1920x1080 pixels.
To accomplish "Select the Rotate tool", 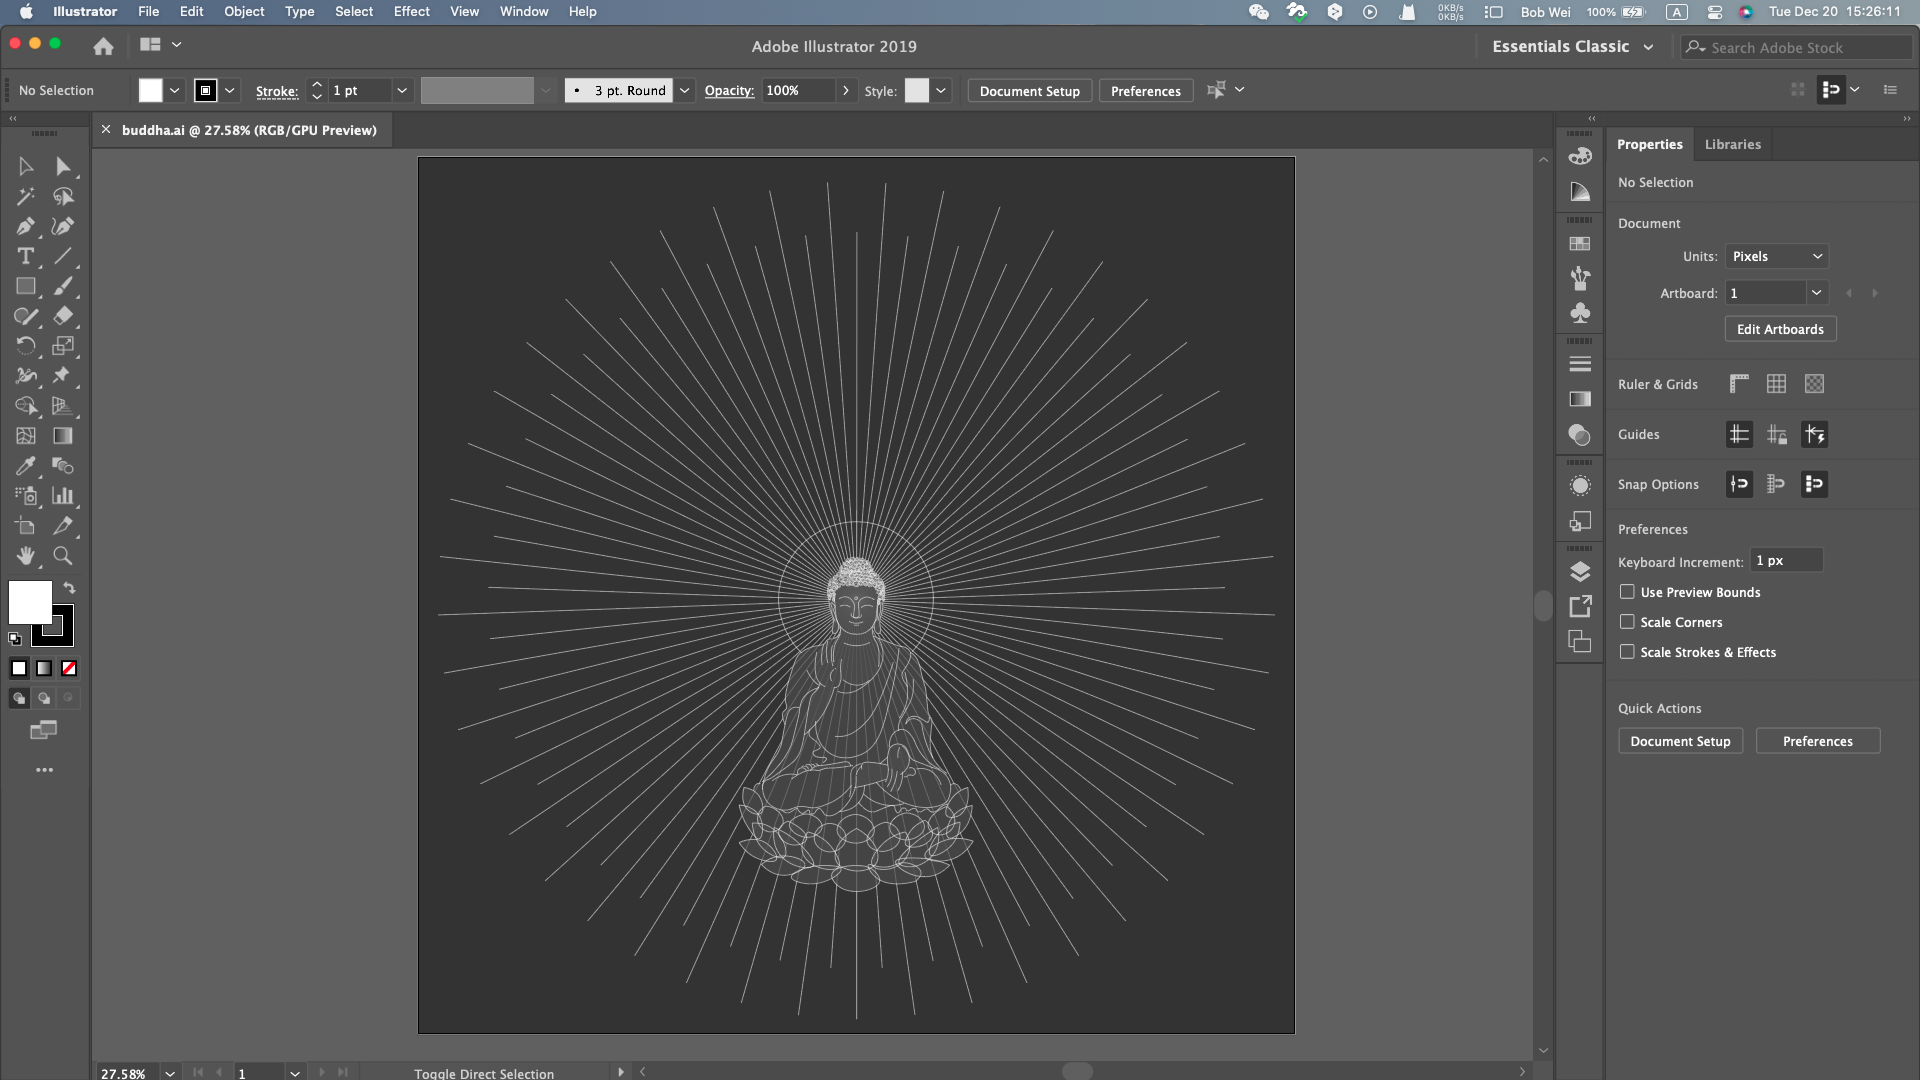I will (25, 346).
